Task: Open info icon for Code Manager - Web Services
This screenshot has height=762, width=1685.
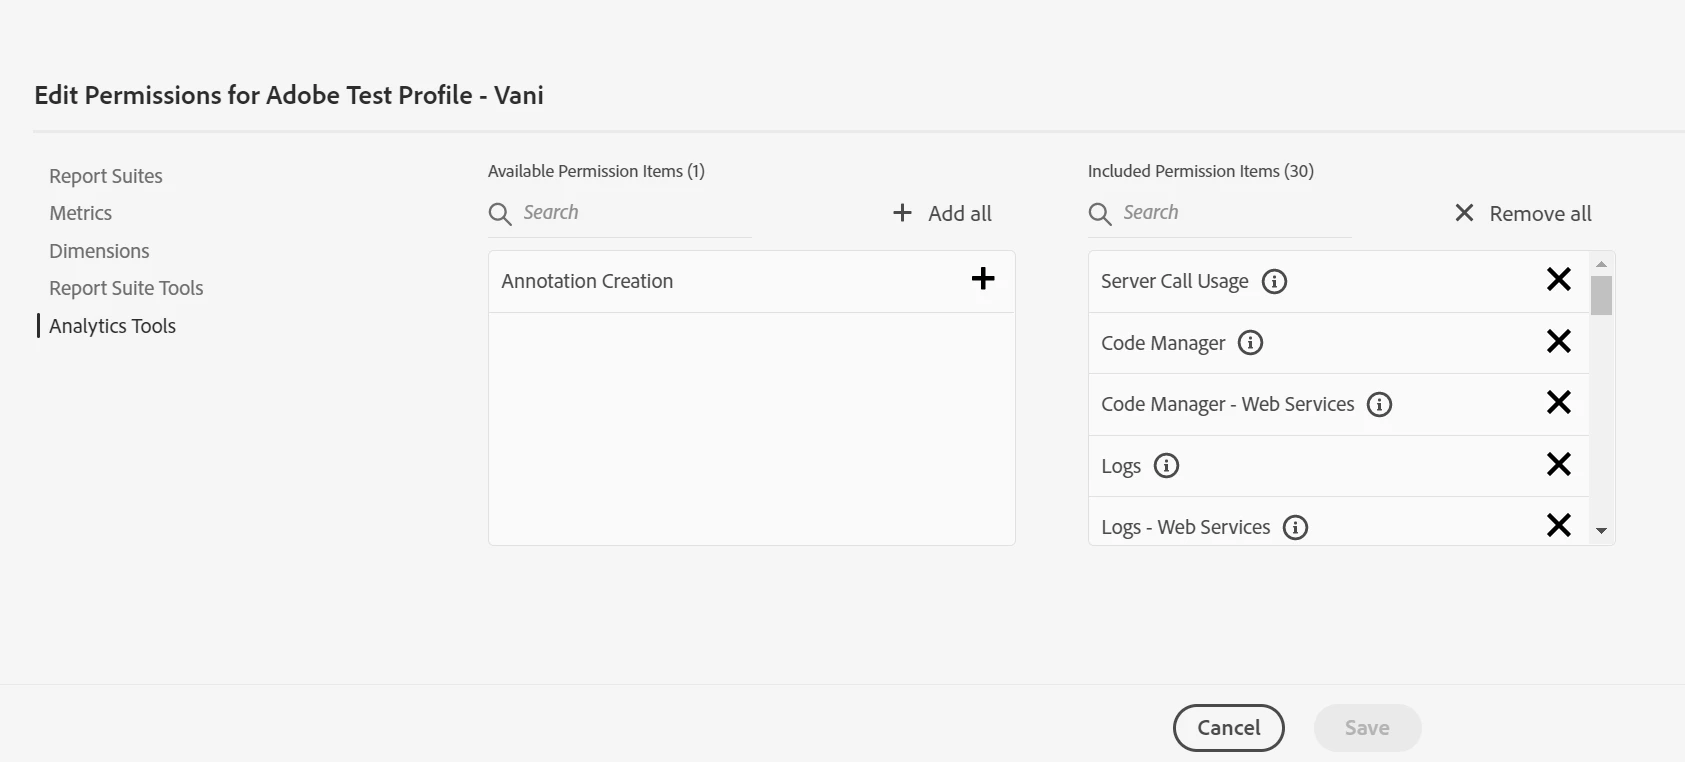Action: 1379,404
